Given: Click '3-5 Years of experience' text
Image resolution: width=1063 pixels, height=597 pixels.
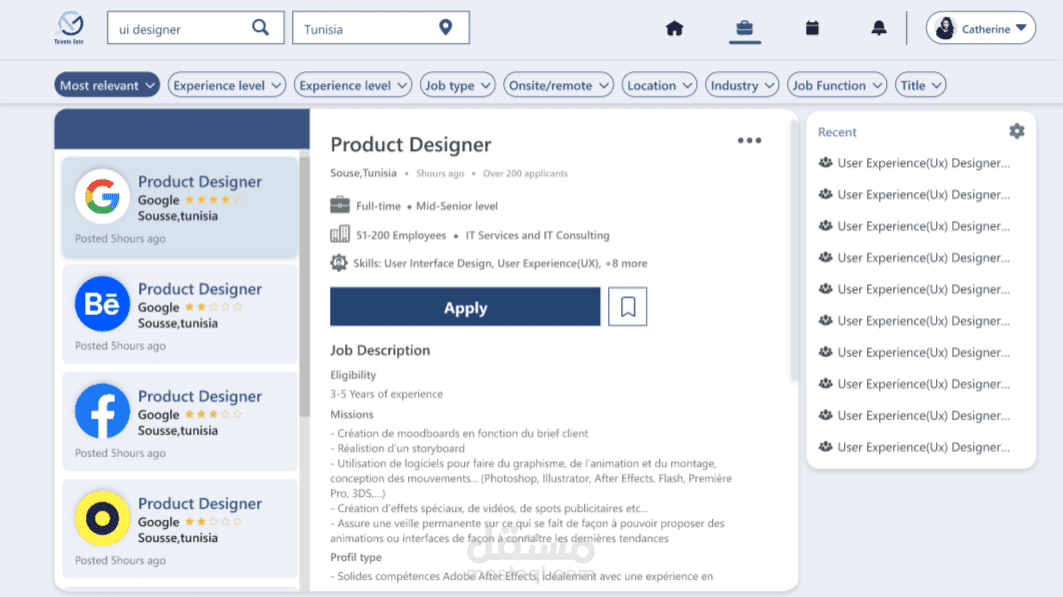Looking at the screenshot, I should click(x=386, y=394).
